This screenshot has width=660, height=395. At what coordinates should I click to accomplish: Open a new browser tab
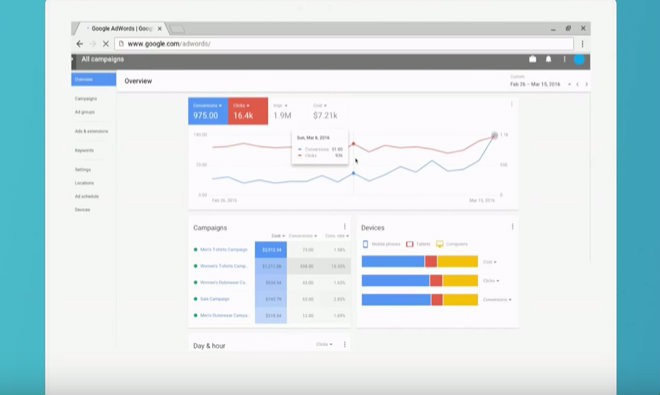(x=177, y=29)
